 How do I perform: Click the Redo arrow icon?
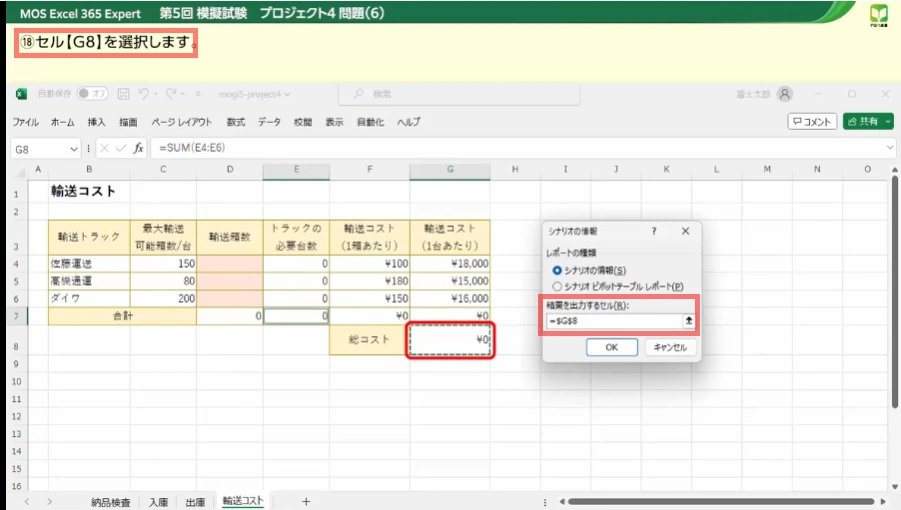171,93
